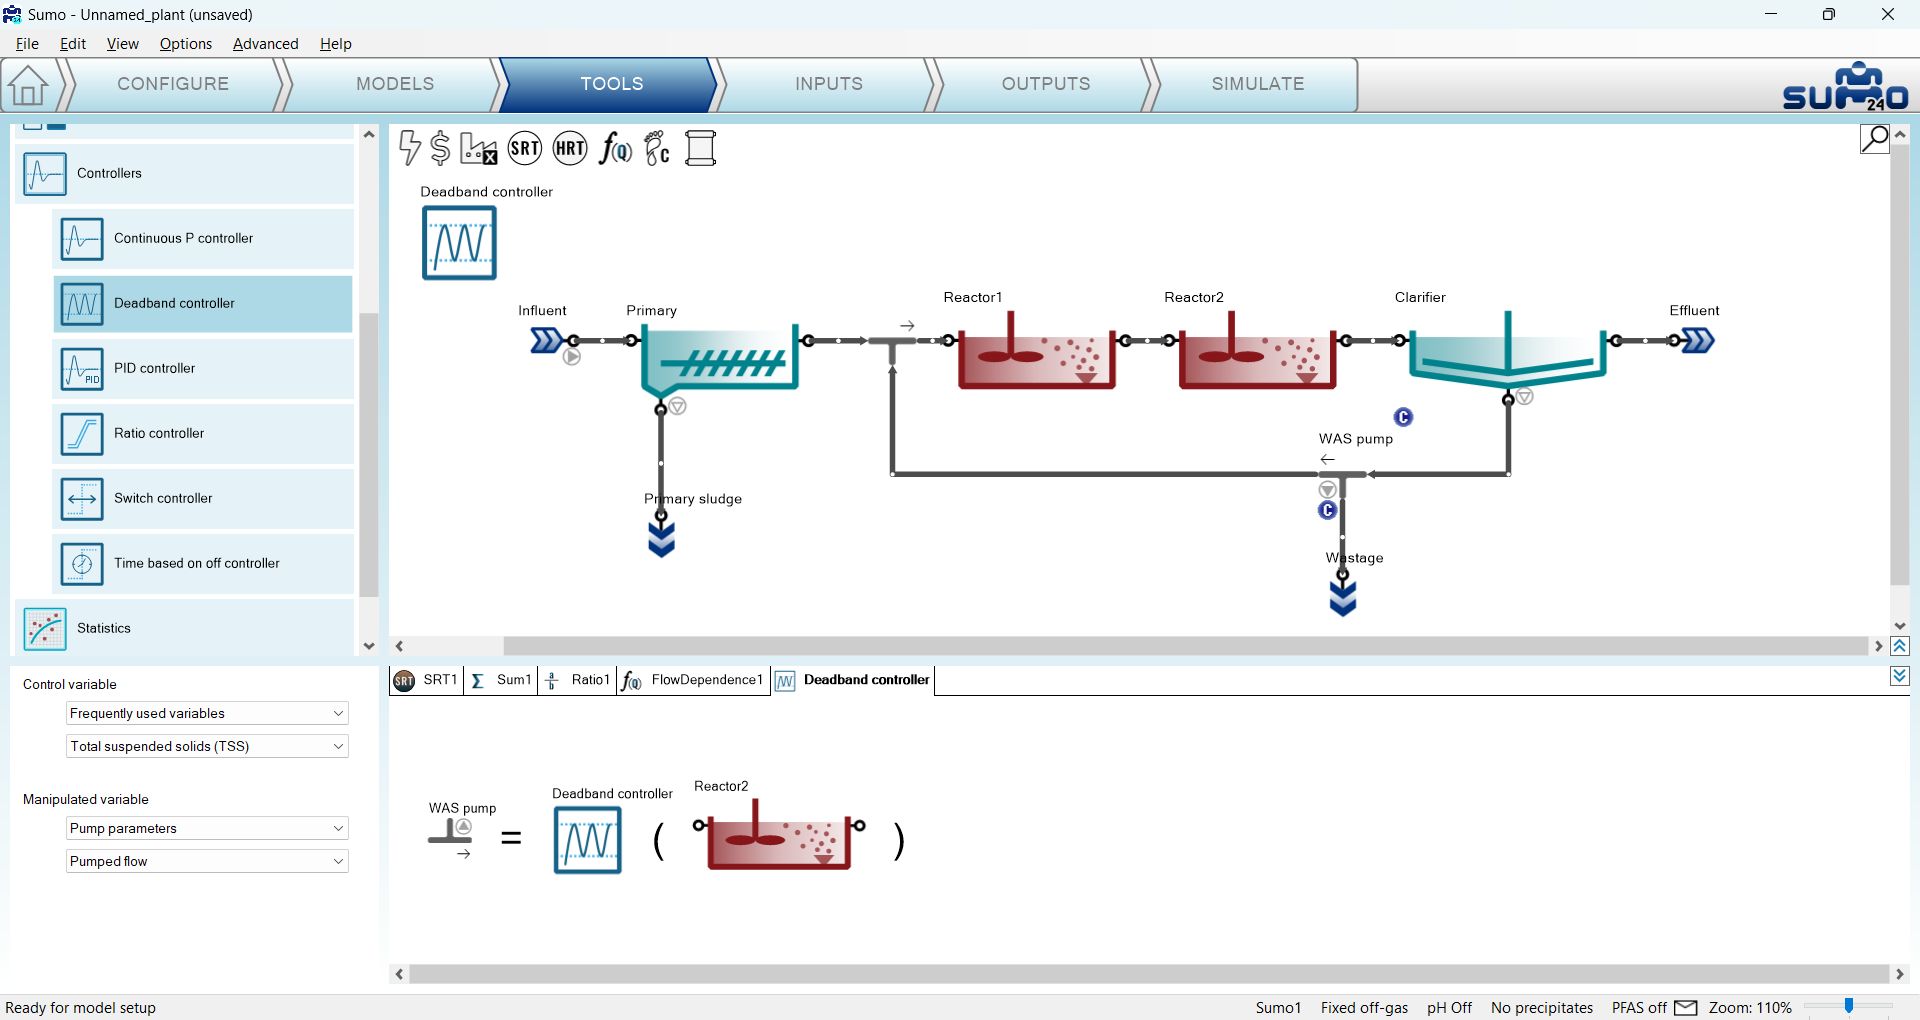Click 'No precipitates' in the status bar

click(x=1541, y=1007)
